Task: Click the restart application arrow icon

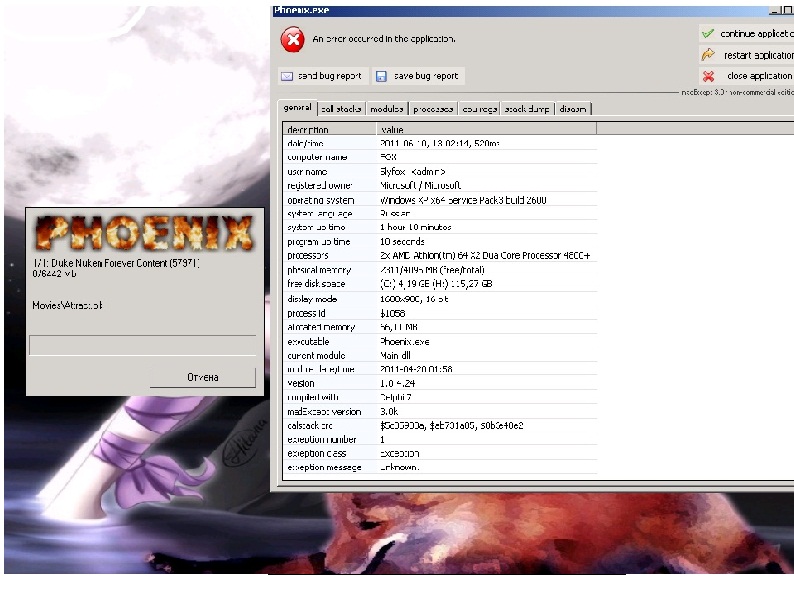Action: pyautogui.click(x=708, y=55)
